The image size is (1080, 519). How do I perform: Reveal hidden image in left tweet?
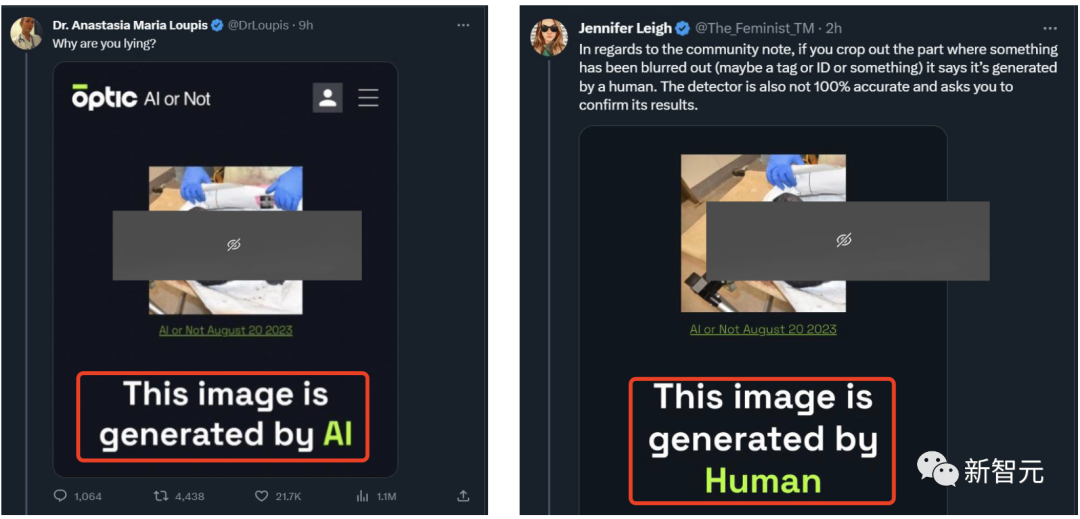(234, 245)
